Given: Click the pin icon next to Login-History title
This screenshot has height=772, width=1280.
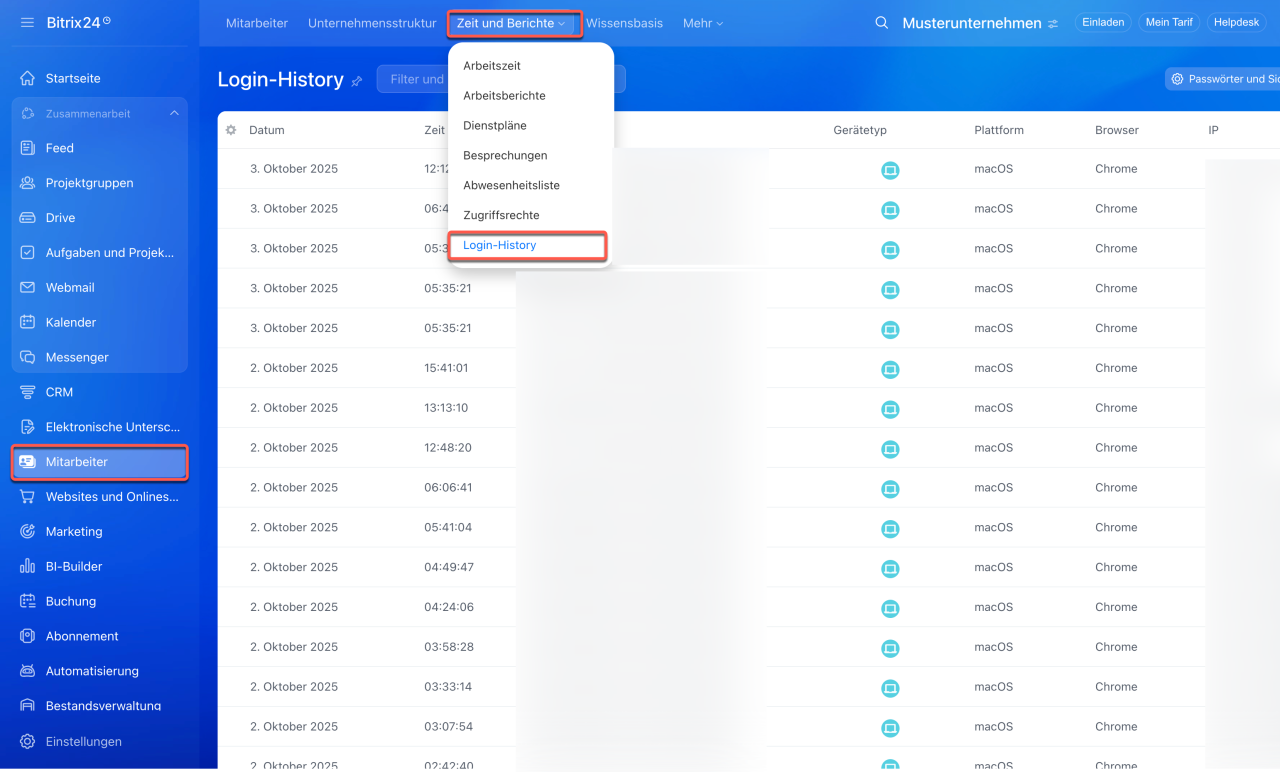Looking at the screenshot, I should [x=357, y=81].
